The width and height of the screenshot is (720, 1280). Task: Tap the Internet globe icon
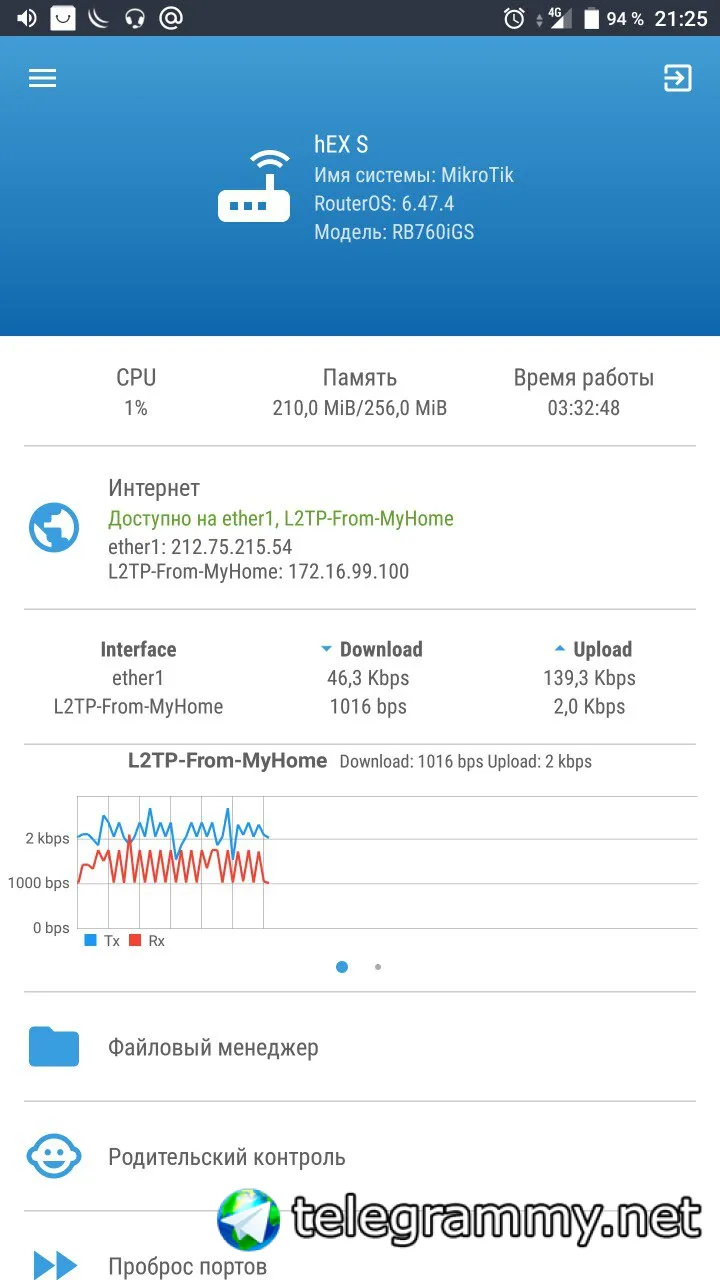[x=54, y=528]
